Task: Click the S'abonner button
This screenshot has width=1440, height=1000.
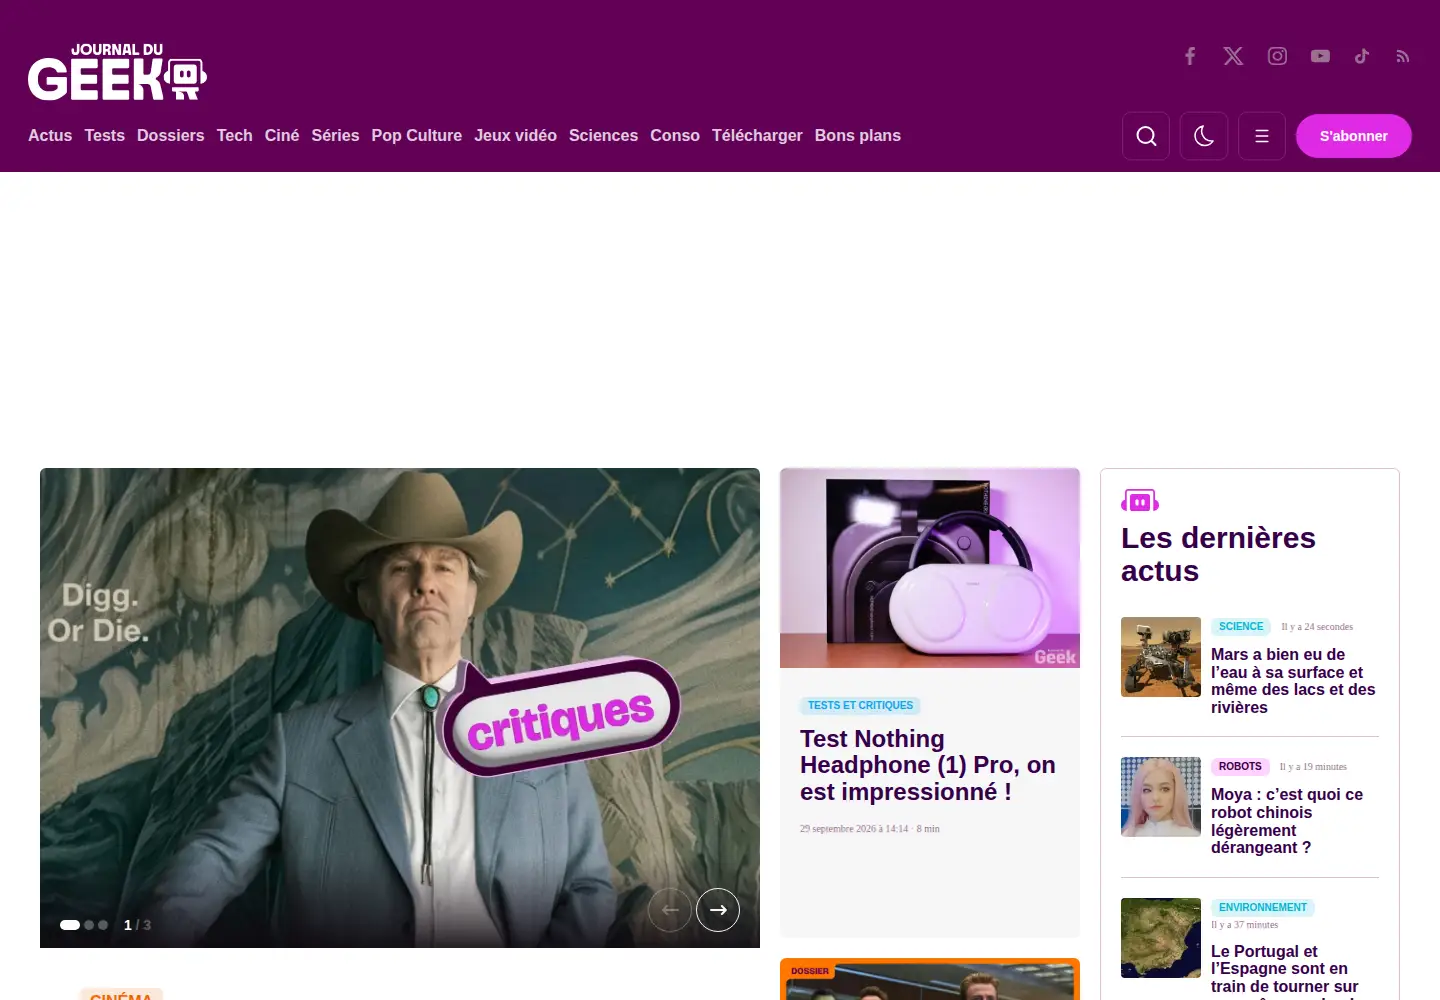Action: (1354, 136)
